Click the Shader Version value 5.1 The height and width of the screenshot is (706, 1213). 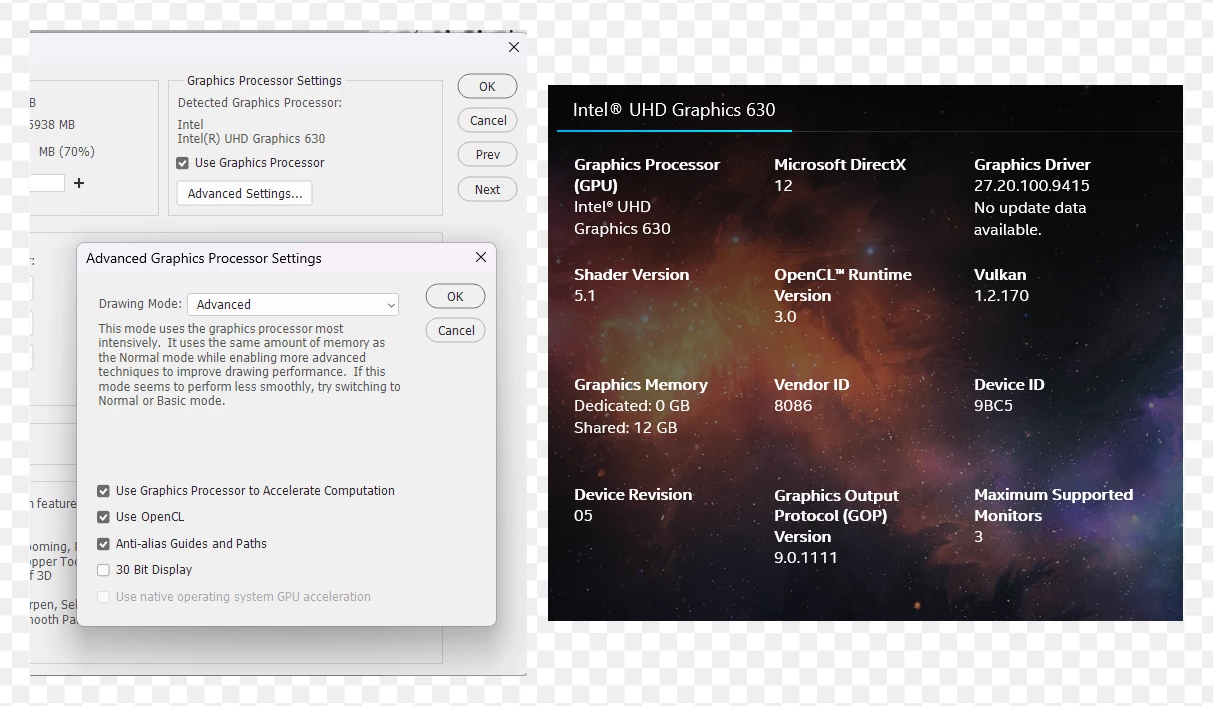585,295
